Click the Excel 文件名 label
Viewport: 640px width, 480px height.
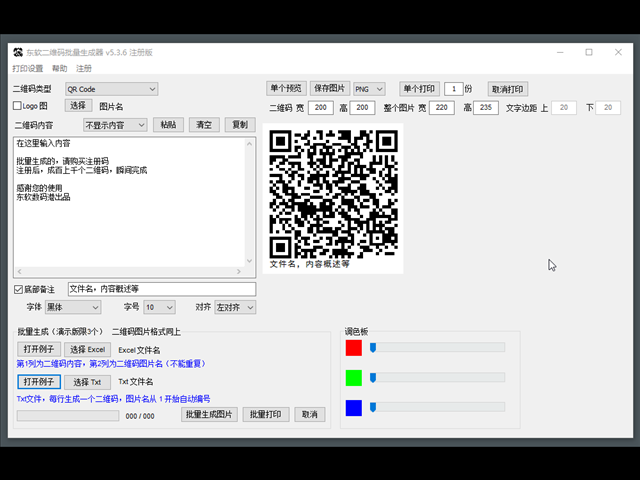click(139, 350)
